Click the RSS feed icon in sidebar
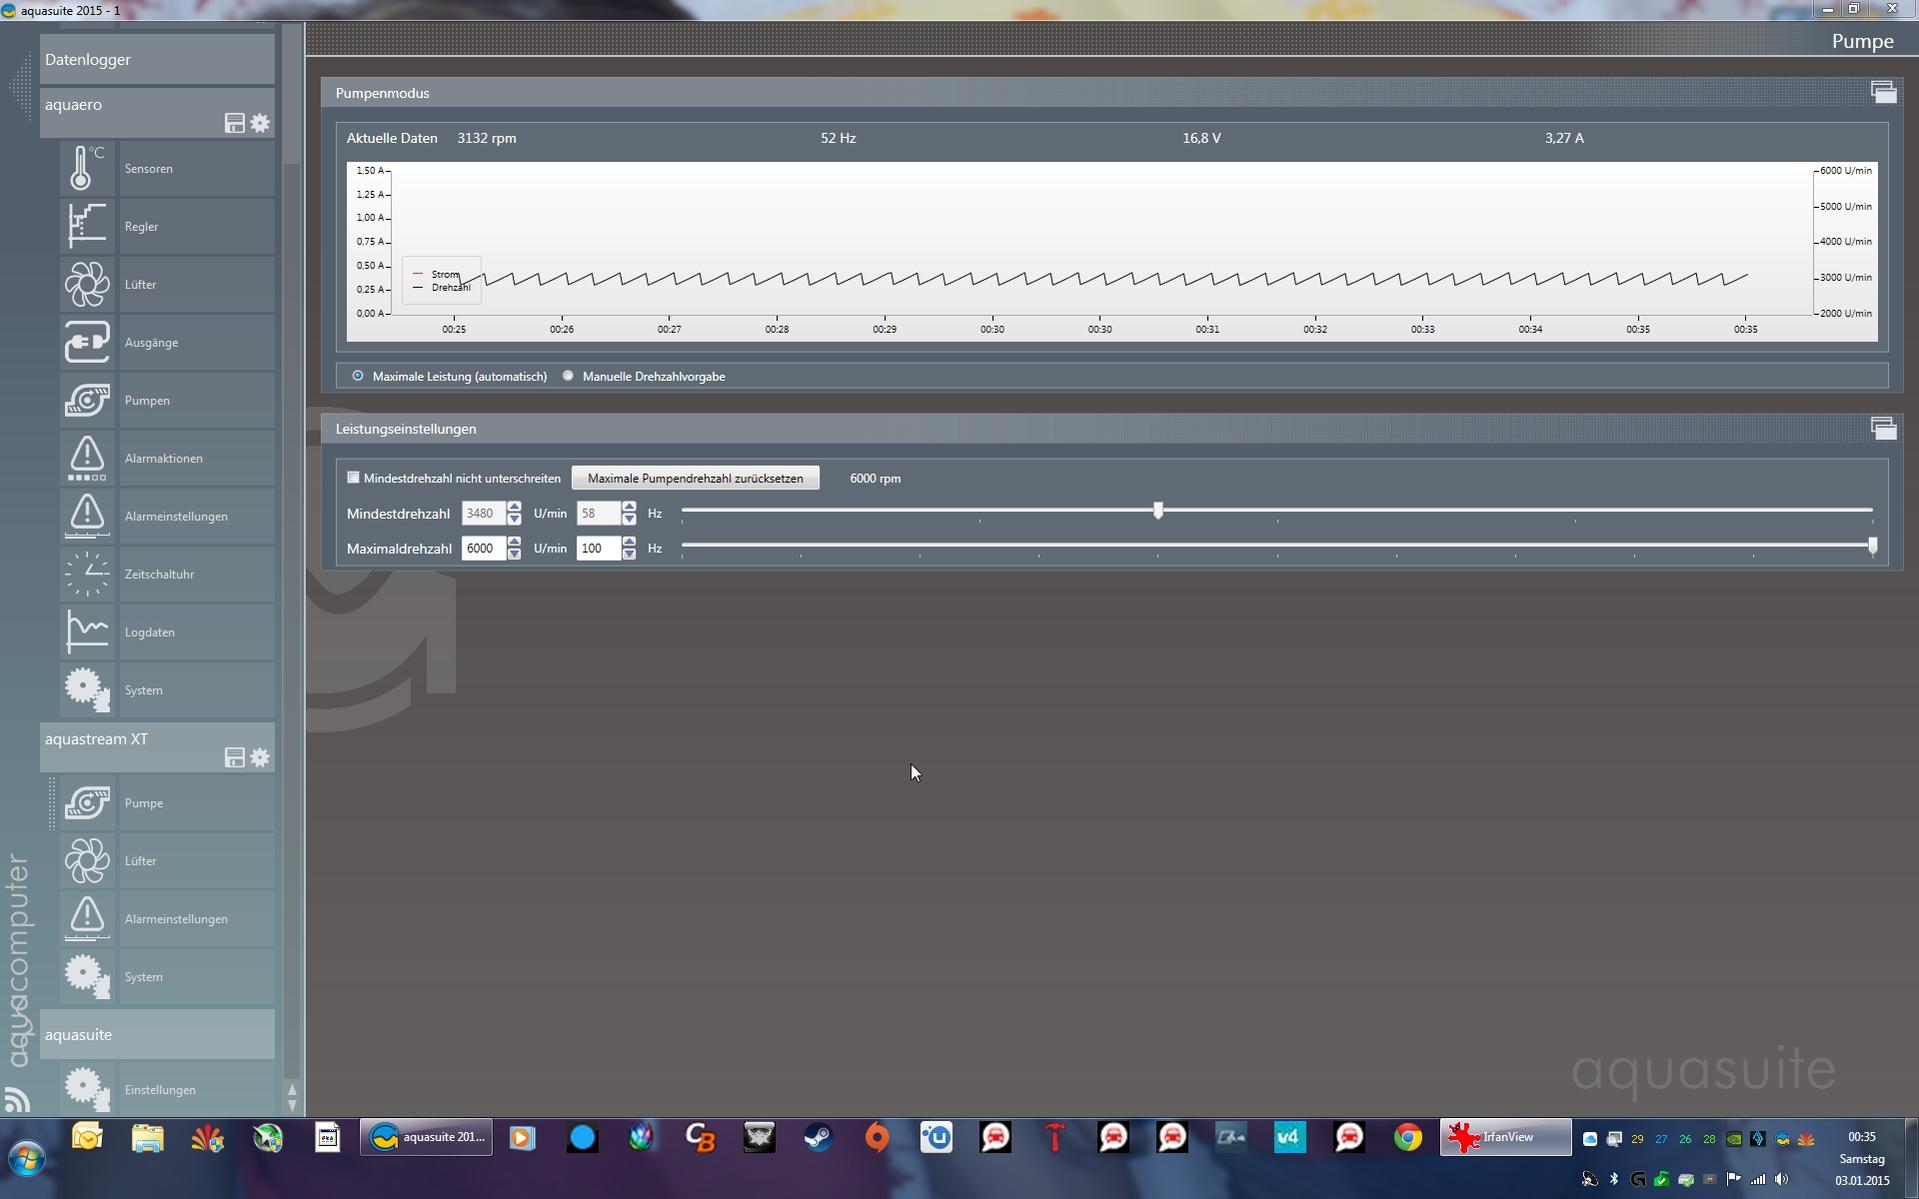The width and height of the screenshot is (1919, 1199). click(17, 1099)
